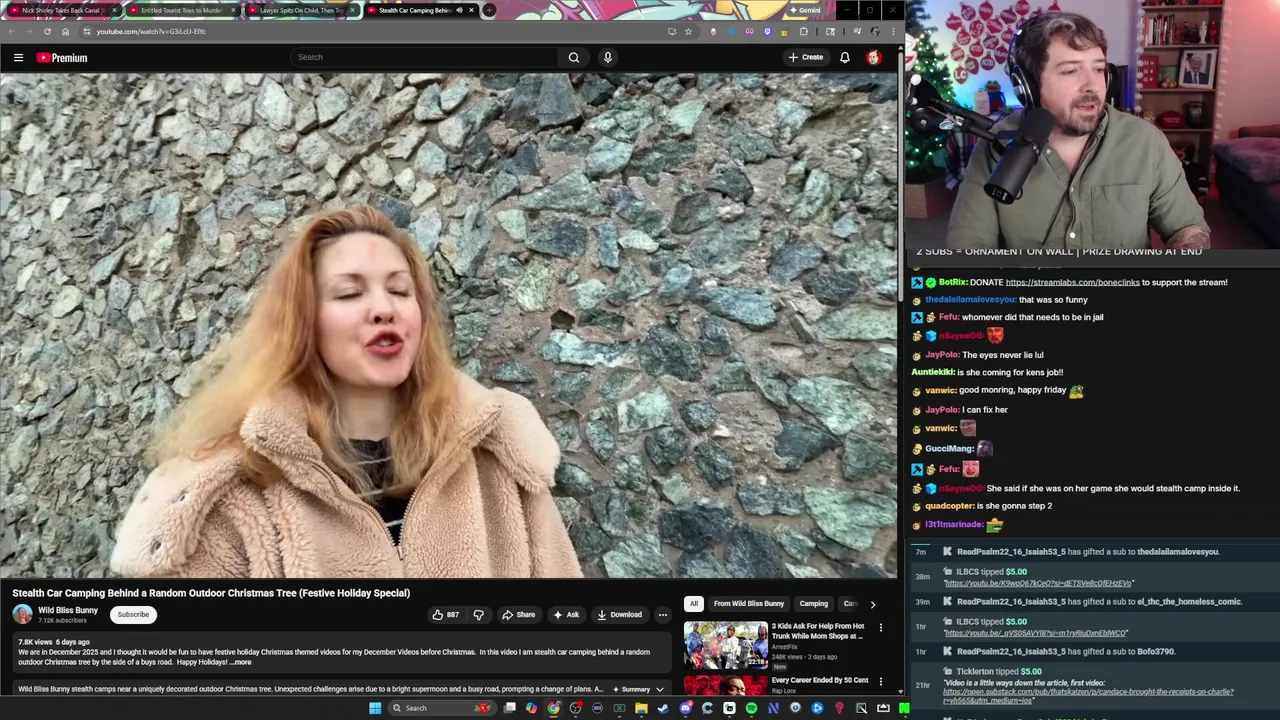Open Tickleton's open.substack.com link
Viewport: 1280px width, 720px height.
pos(1088,696)
